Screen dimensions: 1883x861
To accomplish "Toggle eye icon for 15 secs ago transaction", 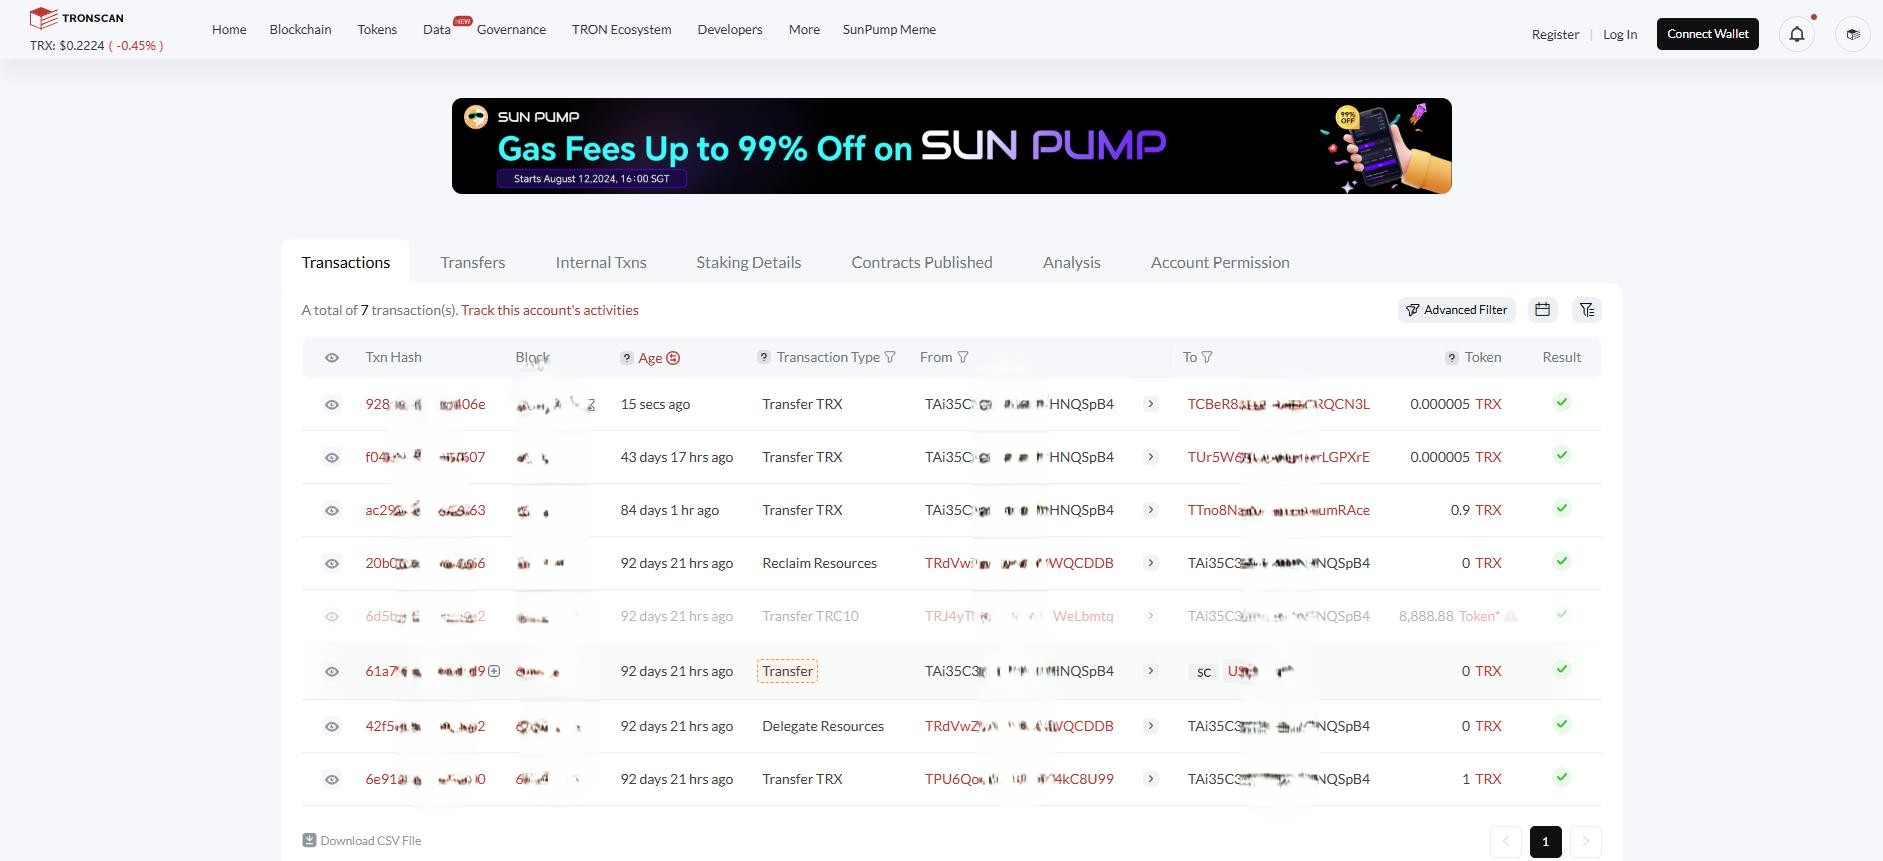I will coord(332,405).
